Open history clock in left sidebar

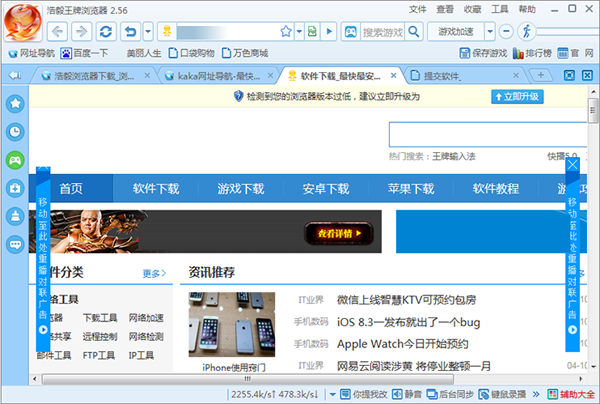[x=15, y=132]
